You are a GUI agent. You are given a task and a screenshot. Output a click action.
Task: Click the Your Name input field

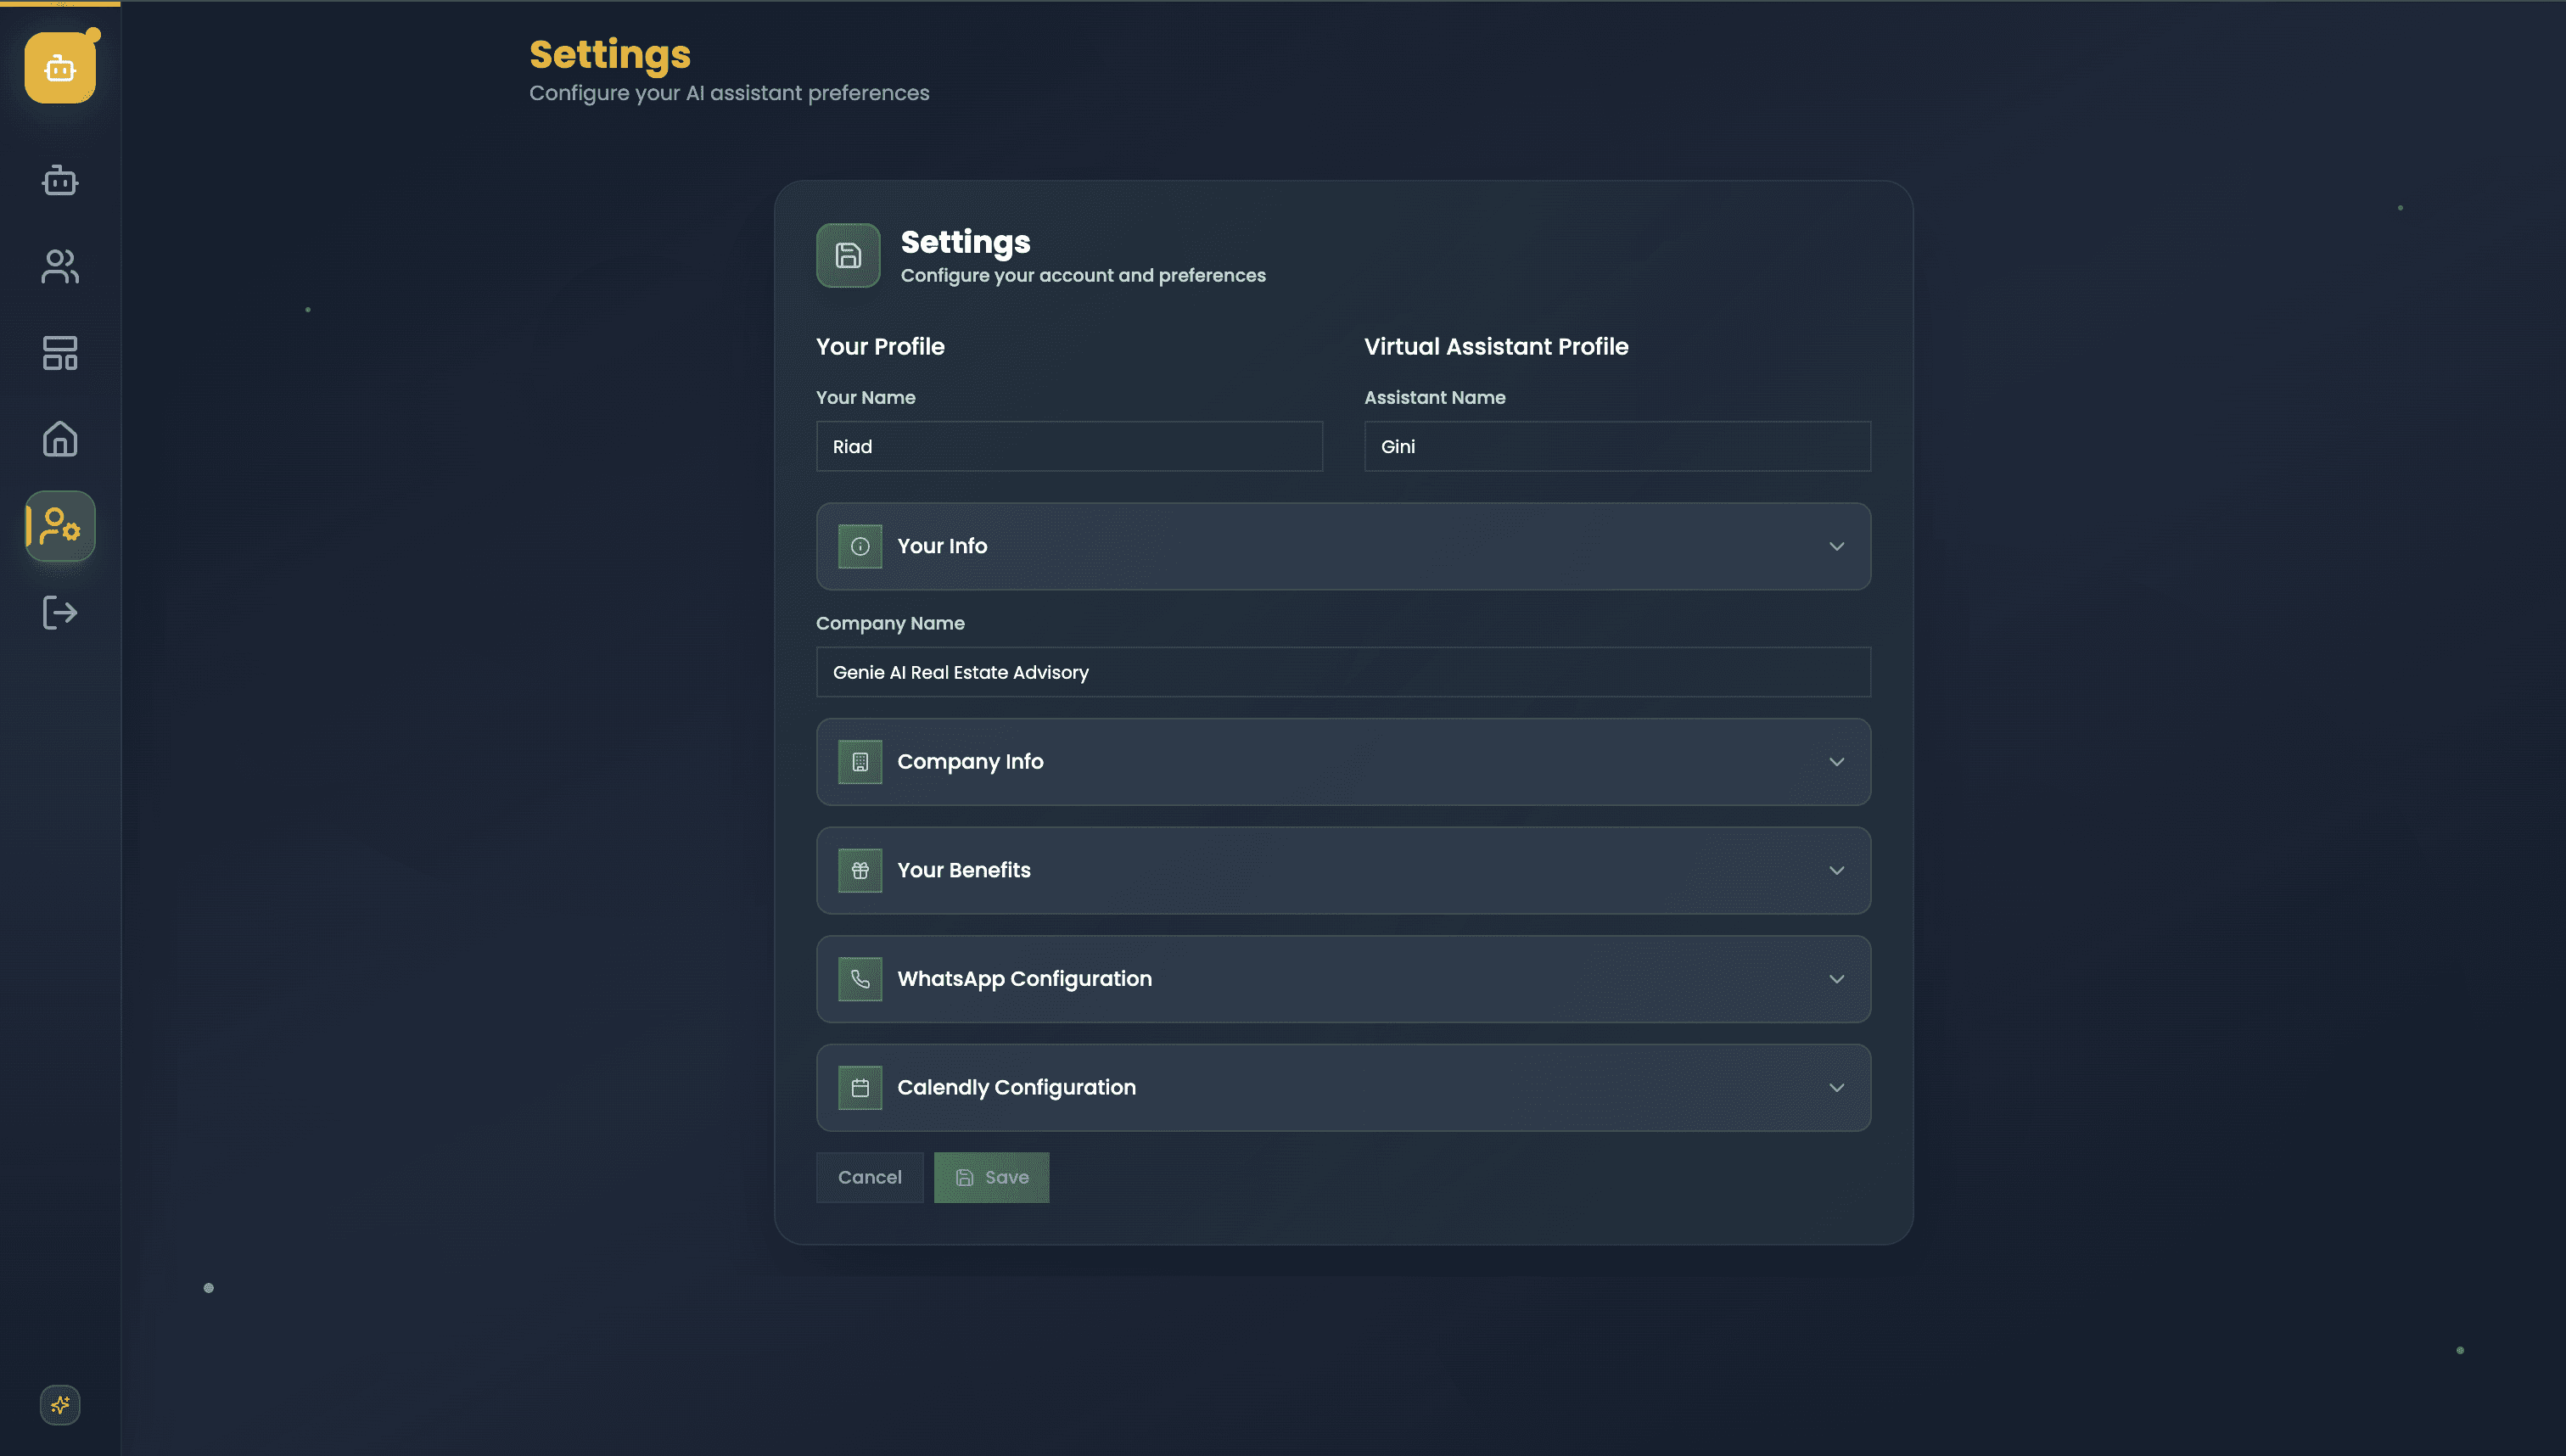[x=1069, y=446]
